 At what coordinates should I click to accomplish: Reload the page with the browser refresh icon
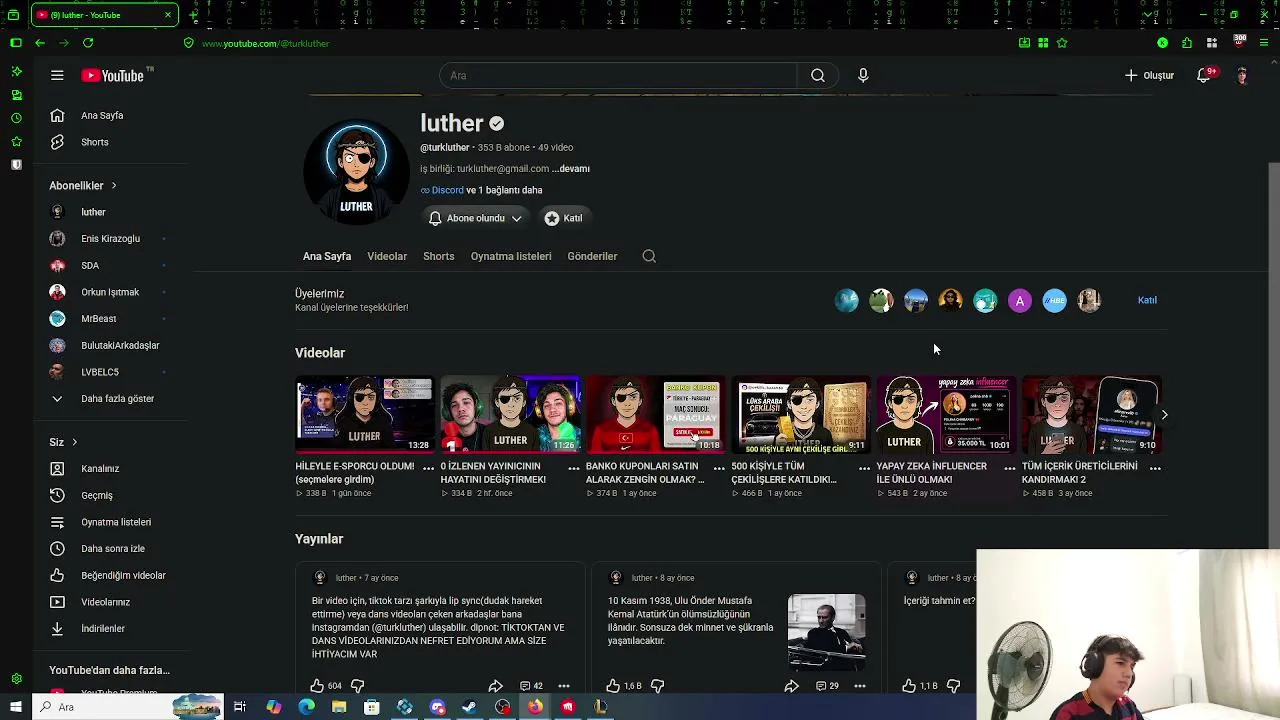88,43
